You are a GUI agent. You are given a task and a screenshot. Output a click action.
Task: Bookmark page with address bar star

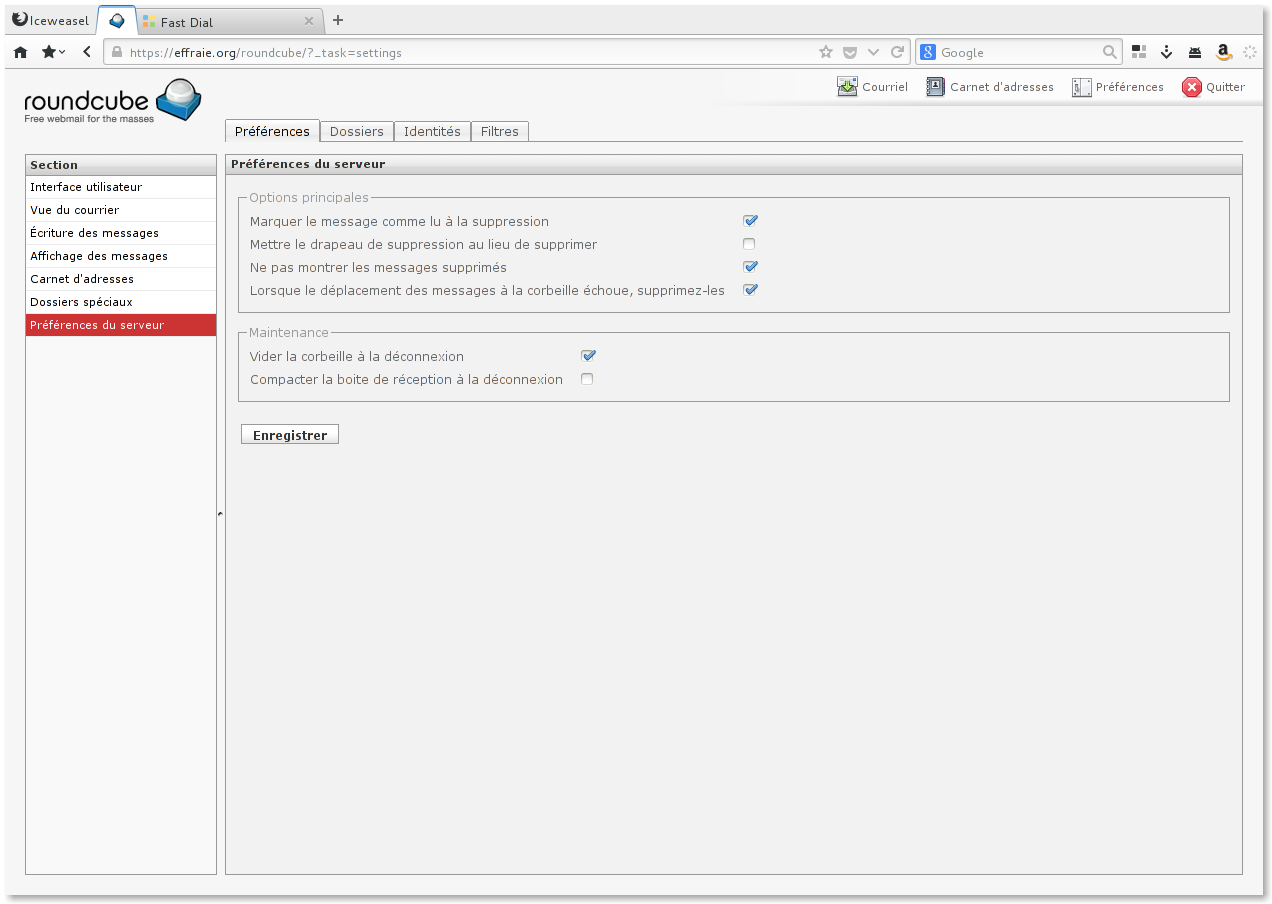pyautogui.click(x=825, y=52)
